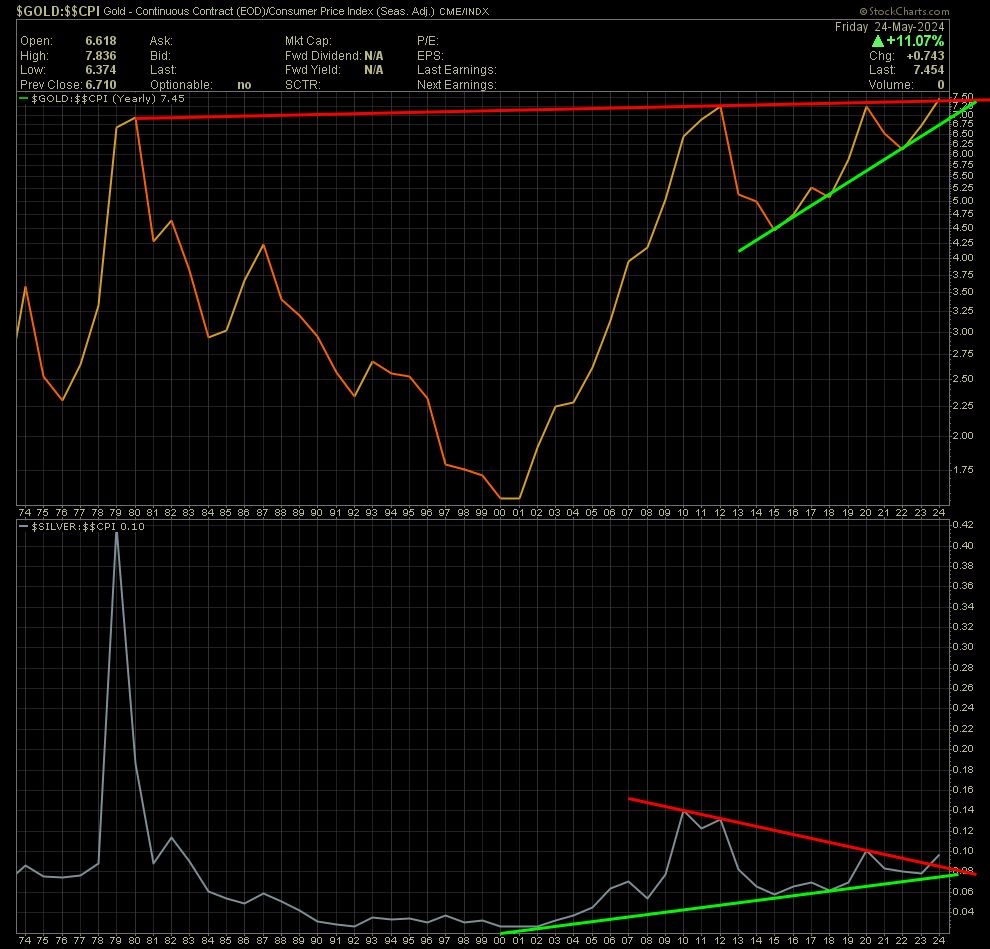This screenshot has height=949, width=990.
Task: Click the Optionable 'no' value
Action: (244, 85)
